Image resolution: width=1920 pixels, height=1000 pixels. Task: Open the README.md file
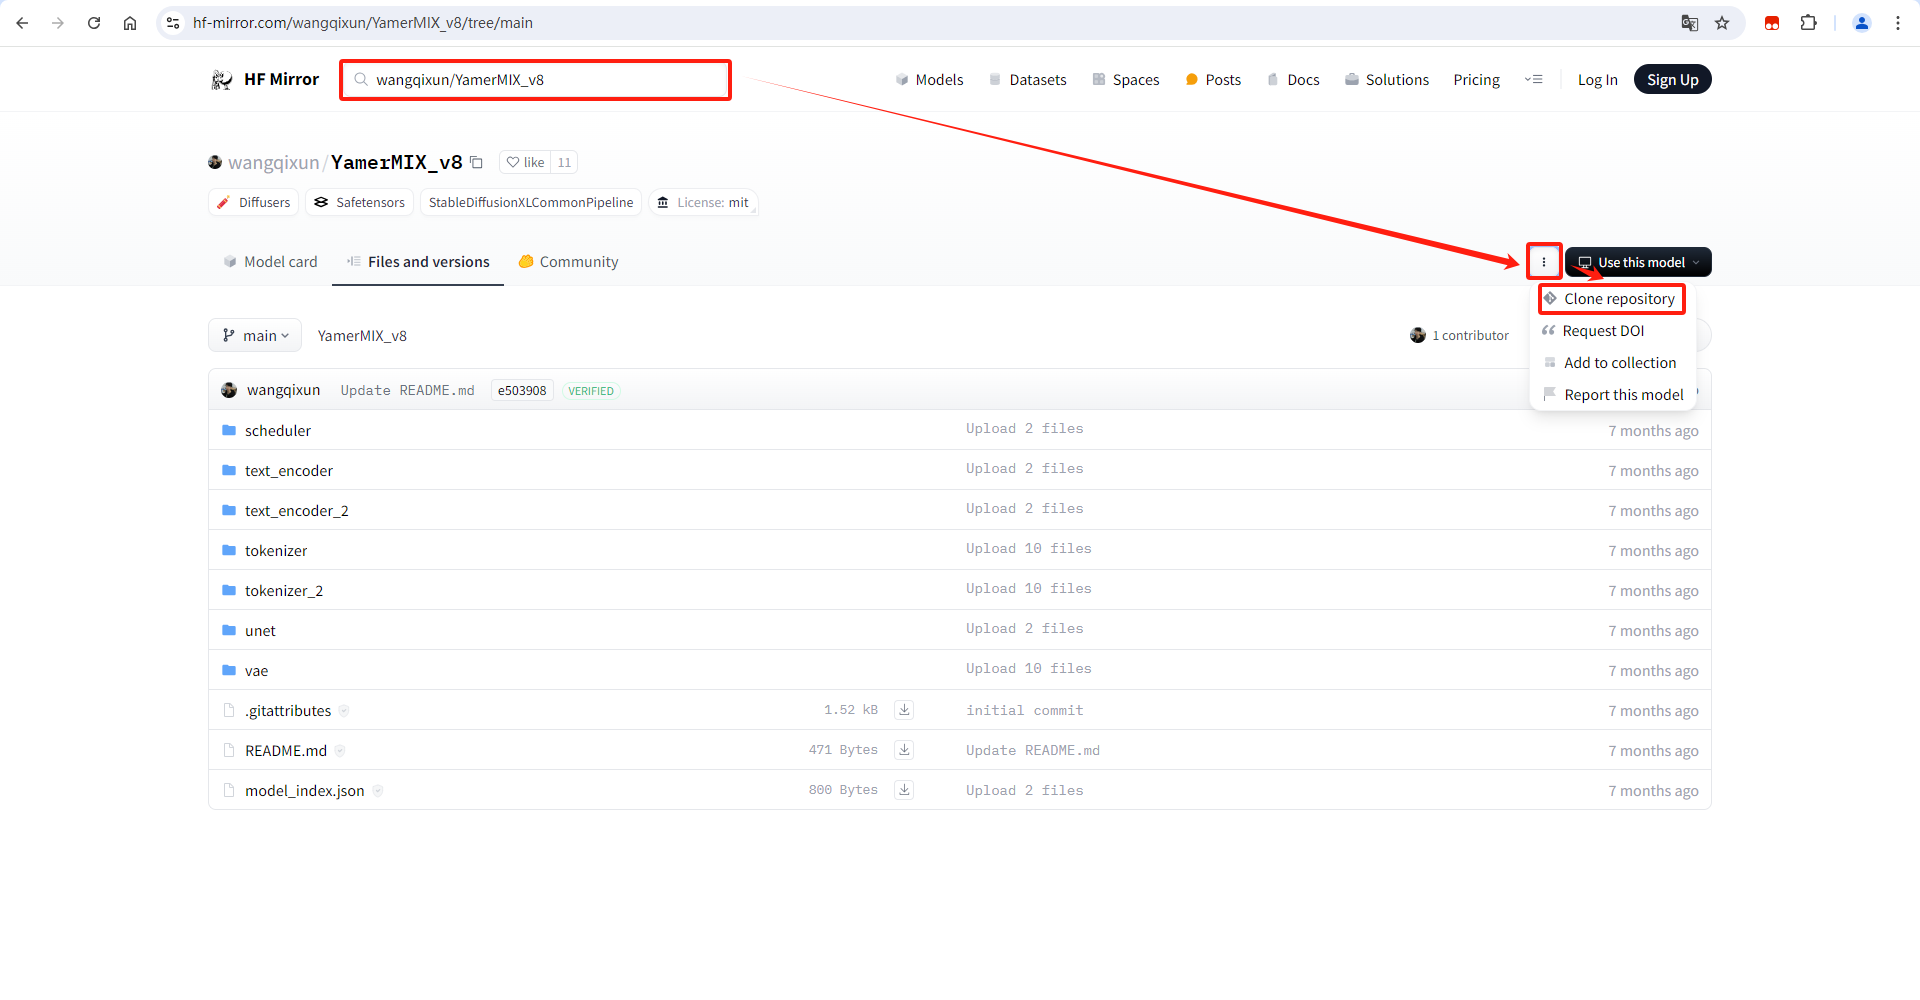click(286, 751)
